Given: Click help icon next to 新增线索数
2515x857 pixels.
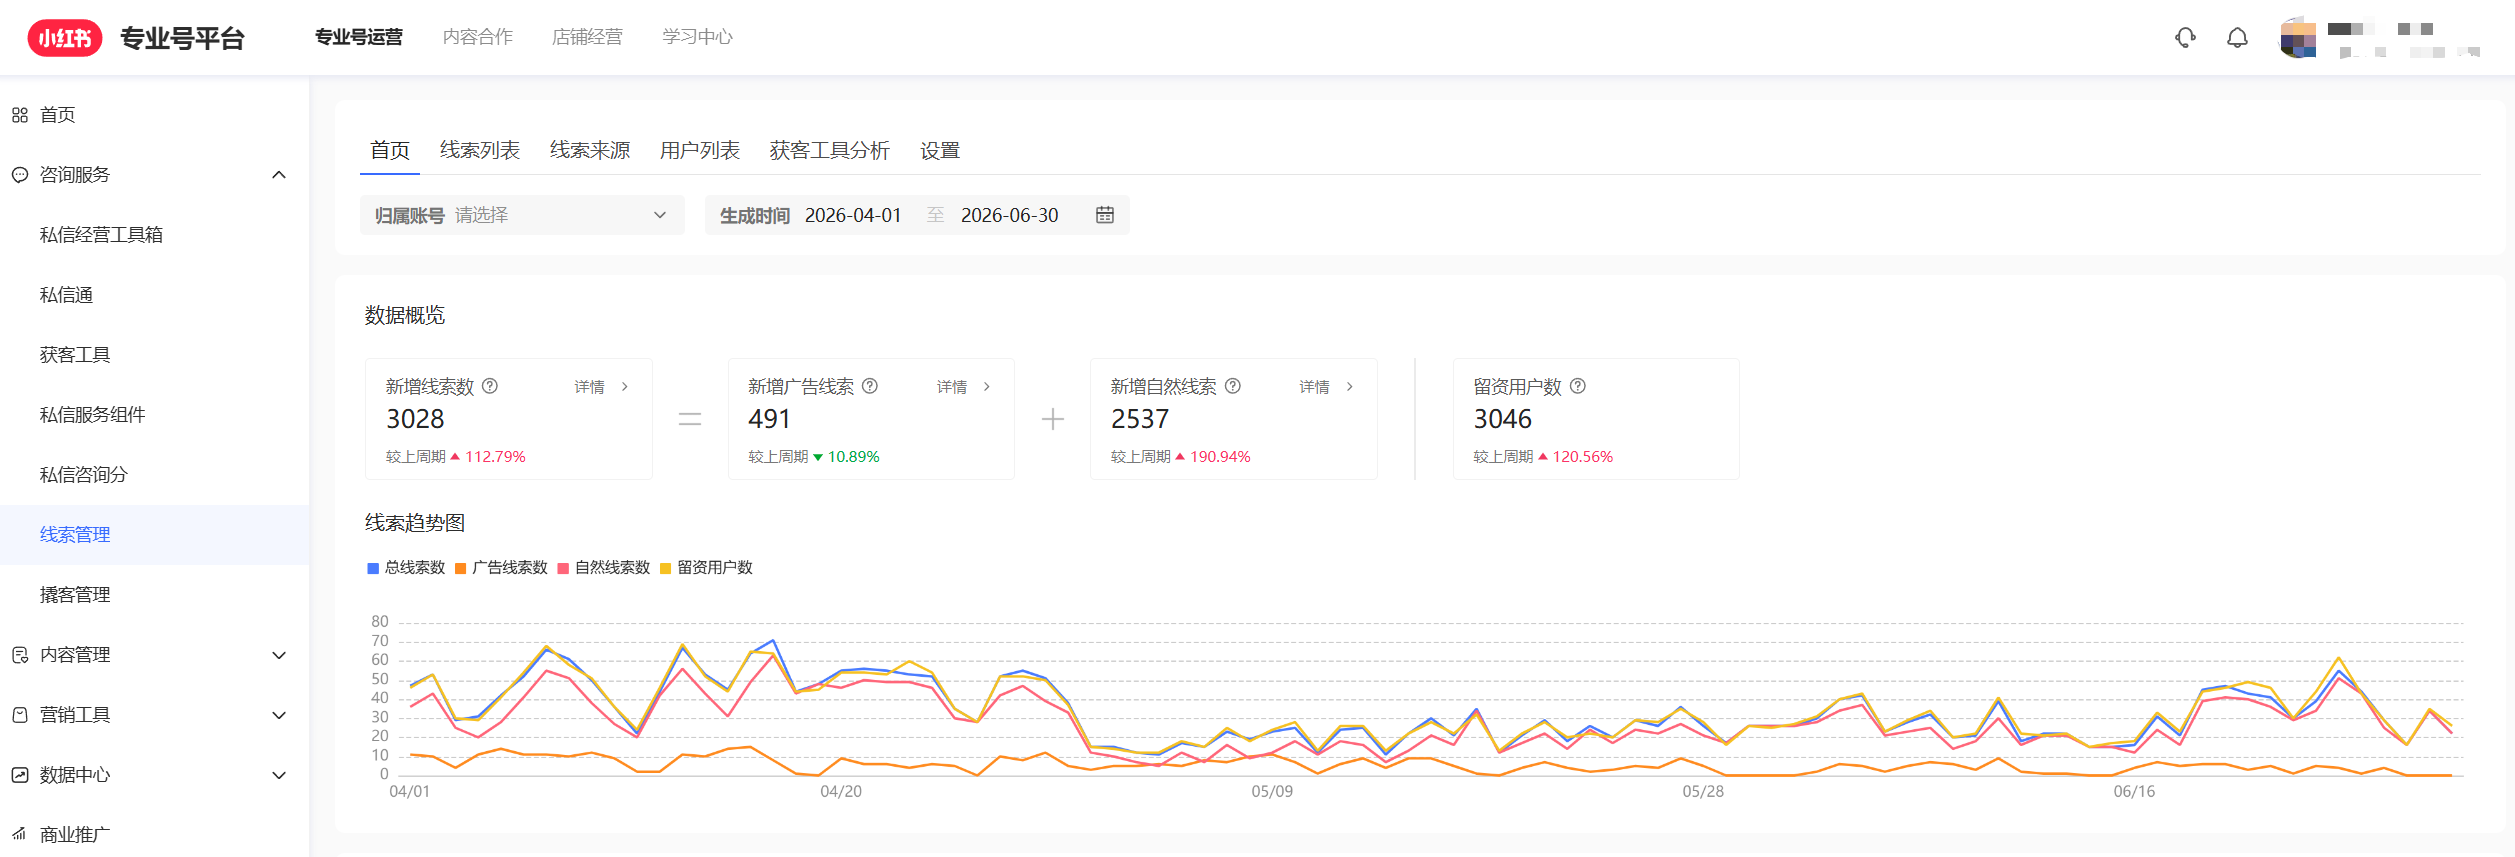Looking at the screenshot, I should 490,386.
